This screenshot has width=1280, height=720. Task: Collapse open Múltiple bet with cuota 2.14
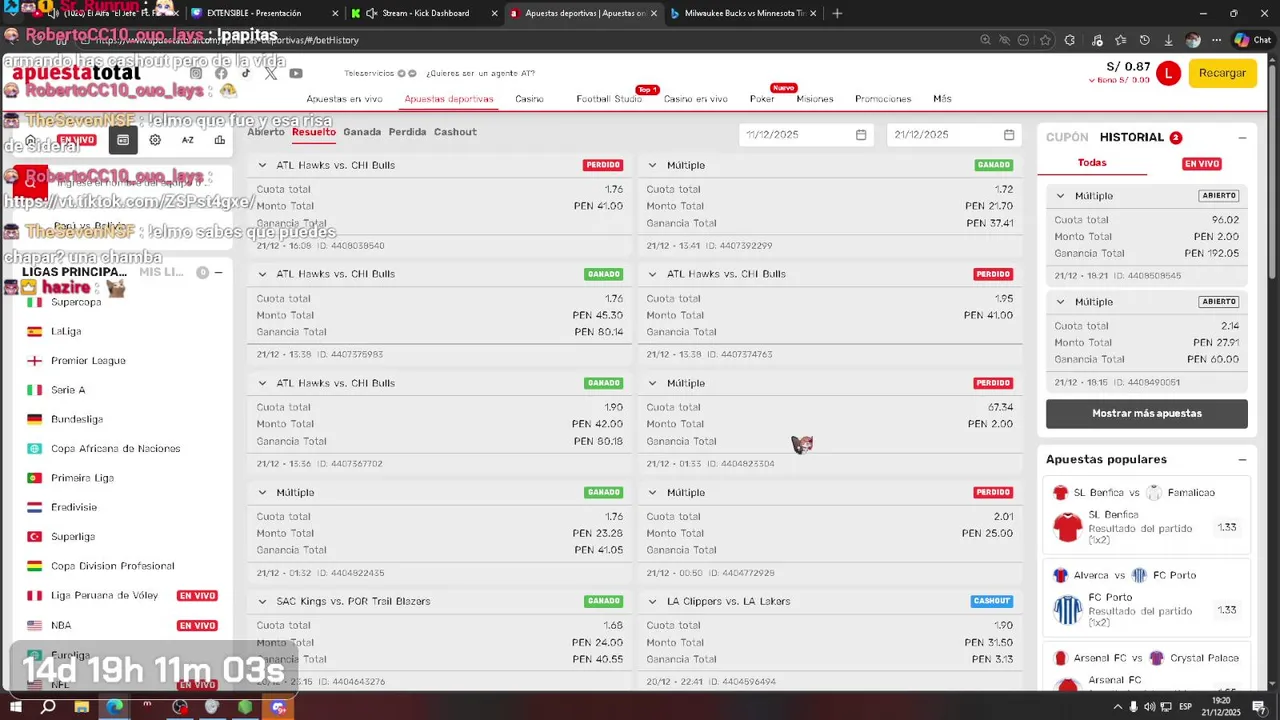1061,302
